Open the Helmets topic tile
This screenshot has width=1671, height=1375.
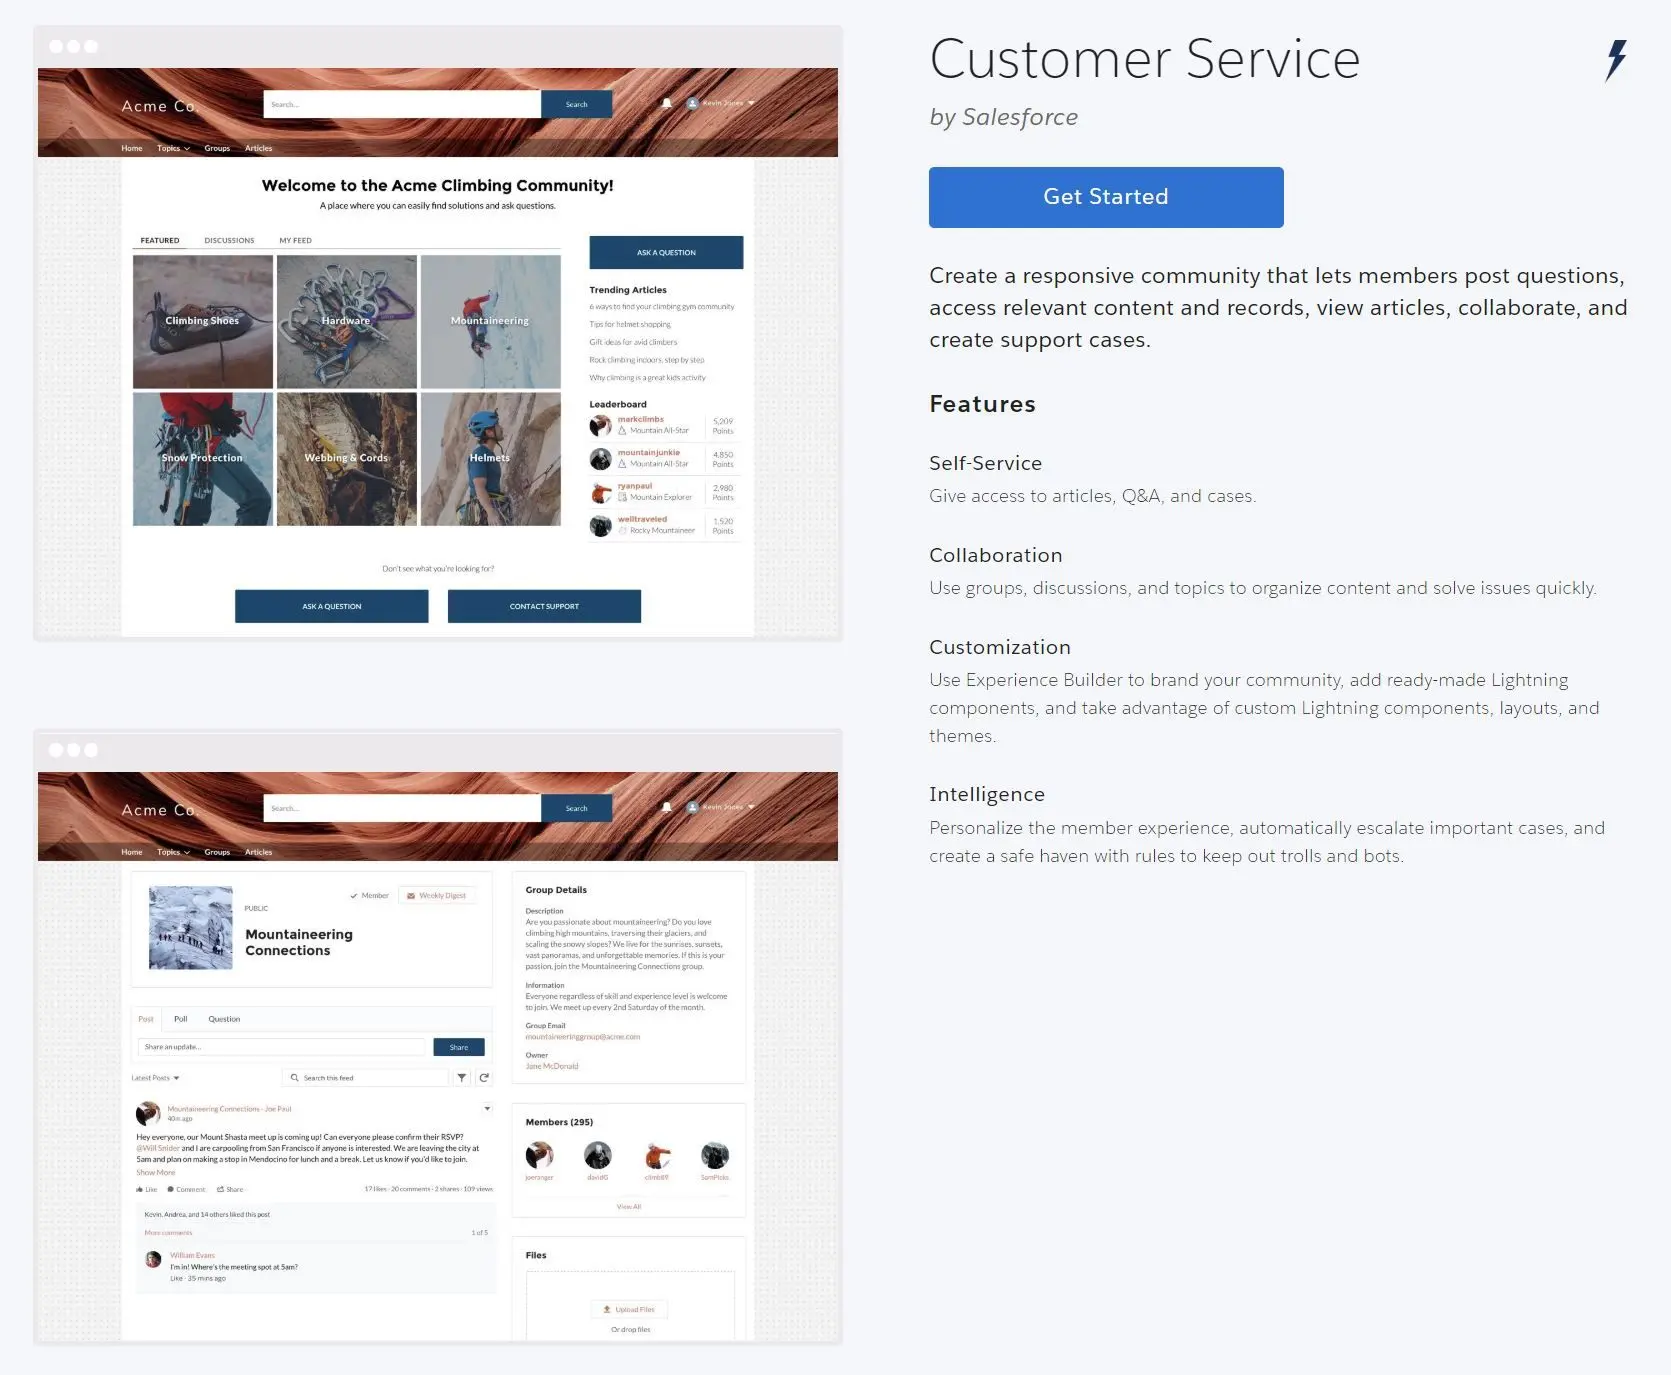[x=491, y=459]
